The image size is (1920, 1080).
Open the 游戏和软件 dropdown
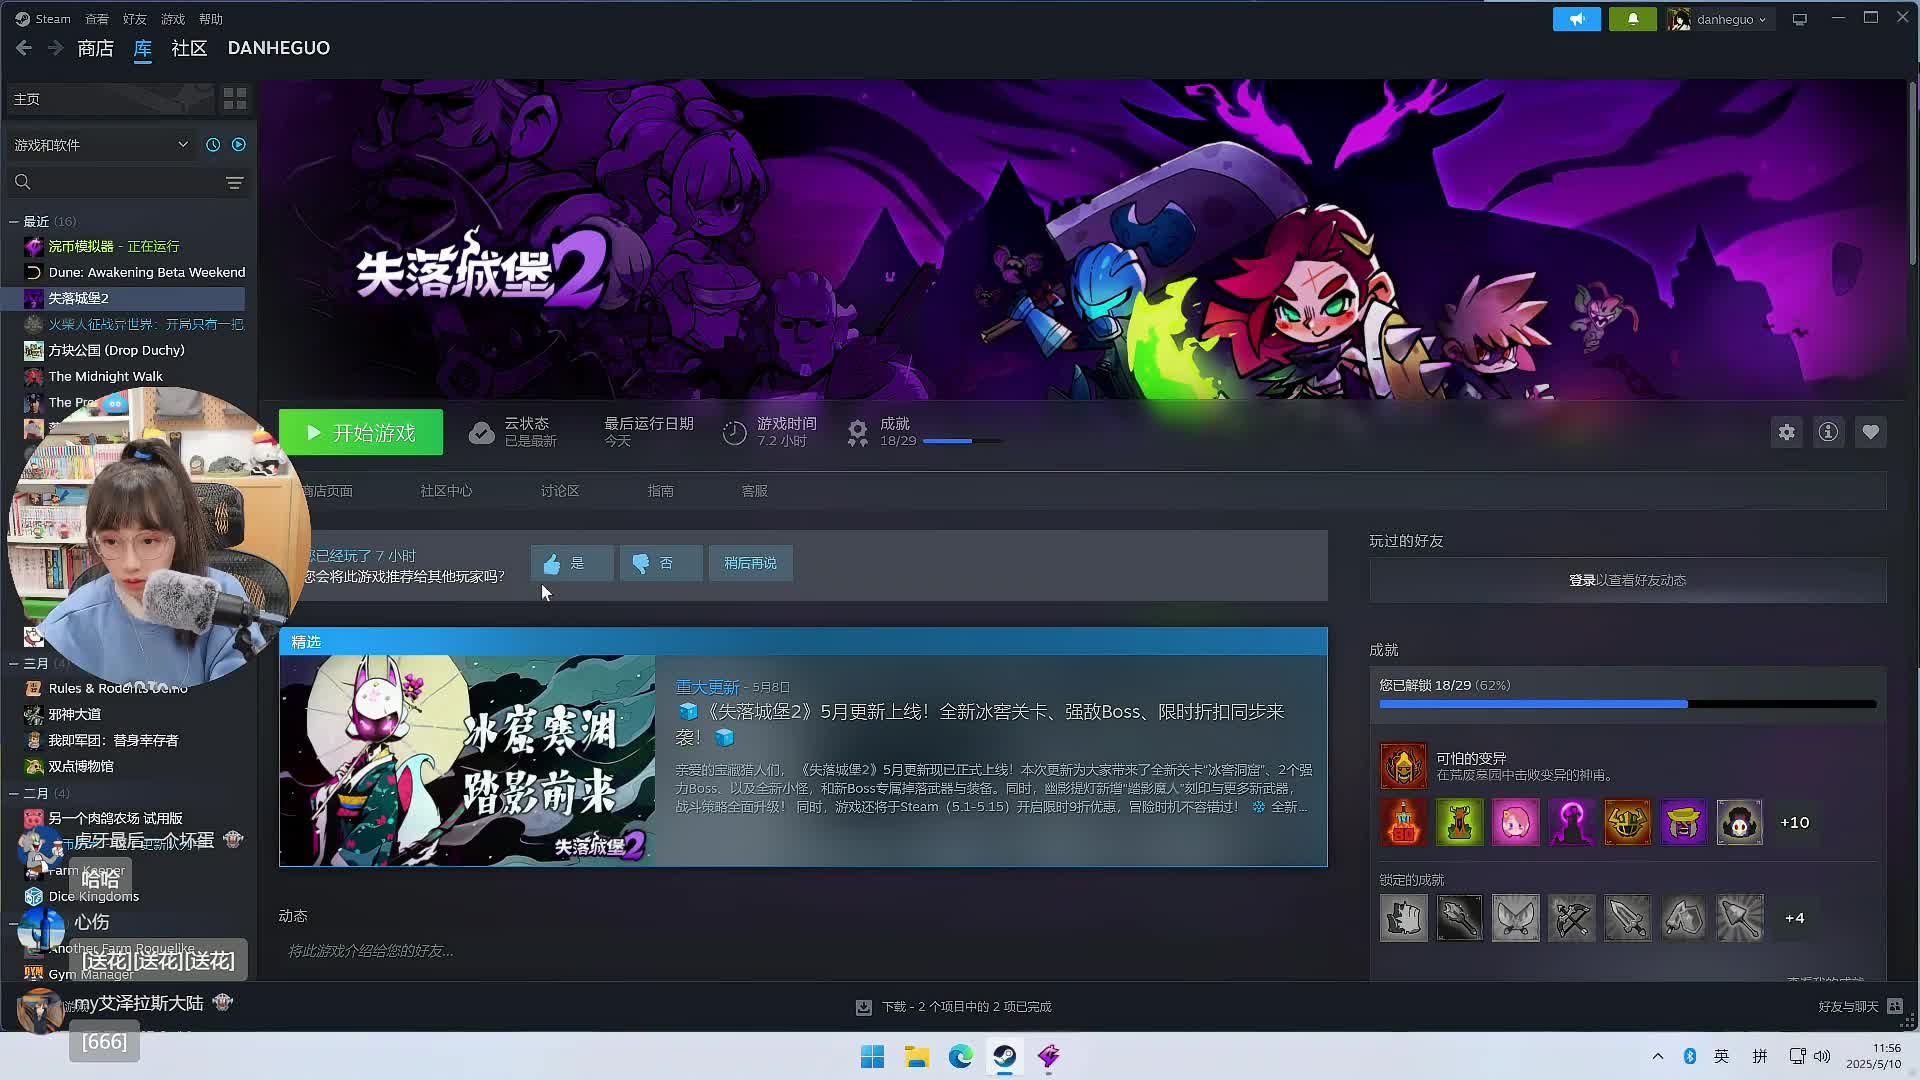pyautogui.click(x=100, y=145)
